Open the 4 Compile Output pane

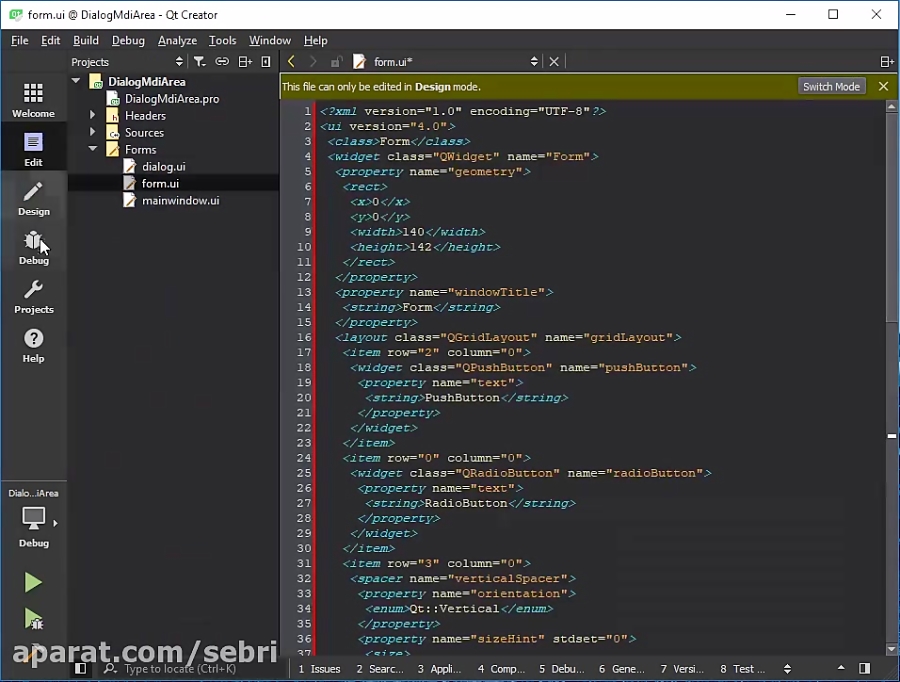point(498,668)
